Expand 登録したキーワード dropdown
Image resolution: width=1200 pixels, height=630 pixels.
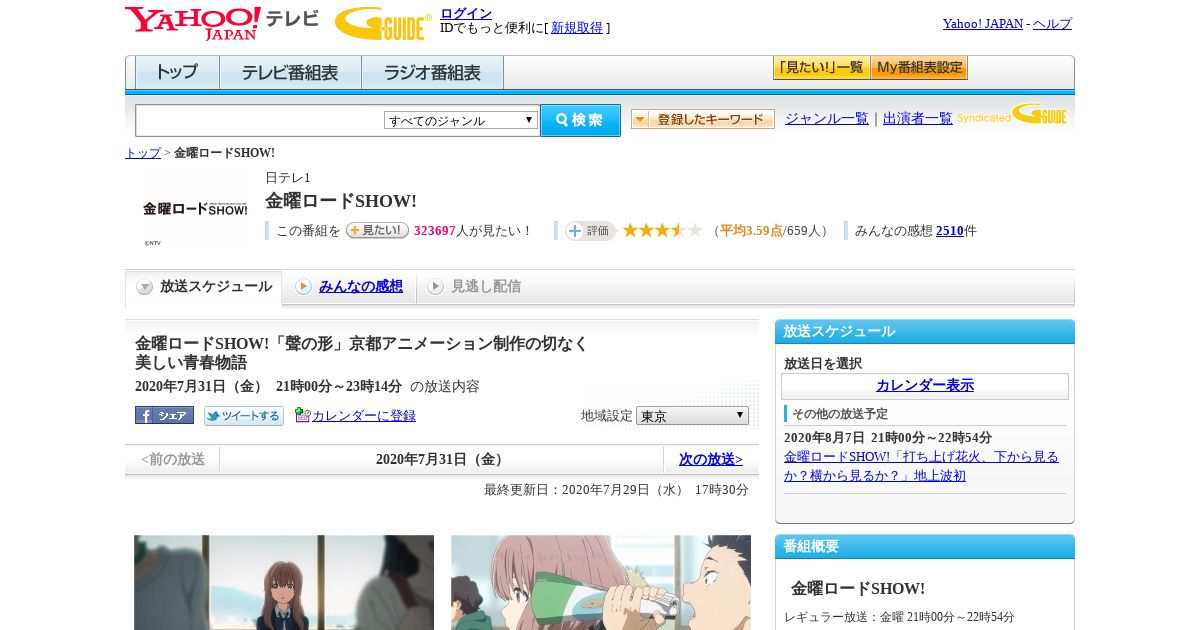coord(703,119)
